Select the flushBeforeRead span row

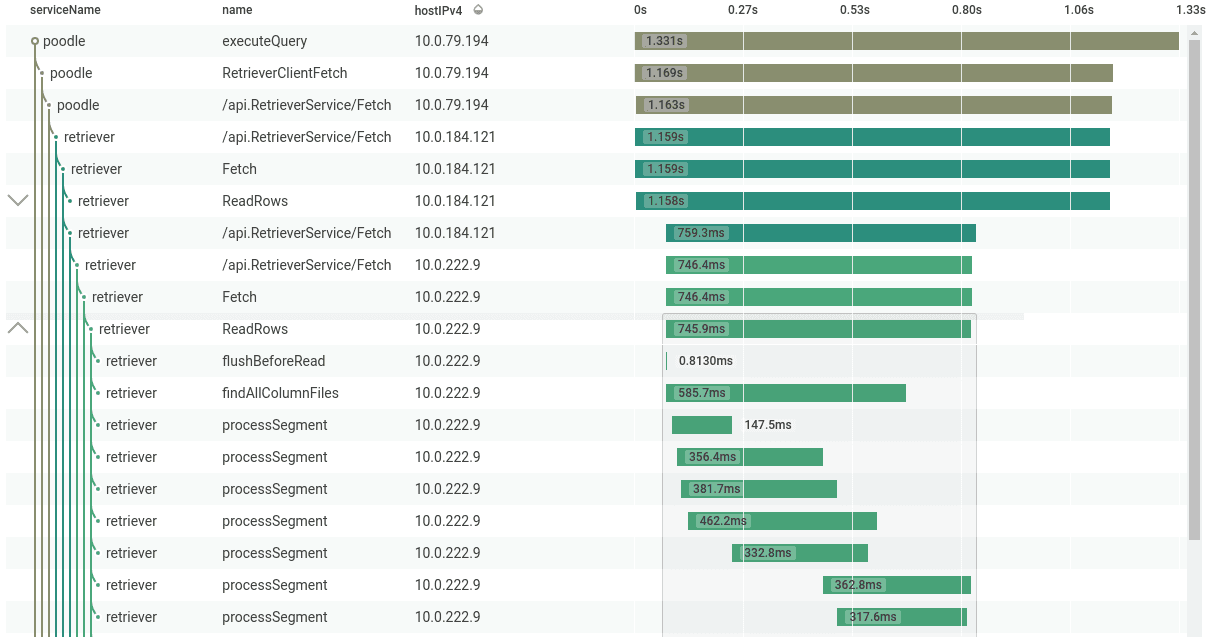273,361
